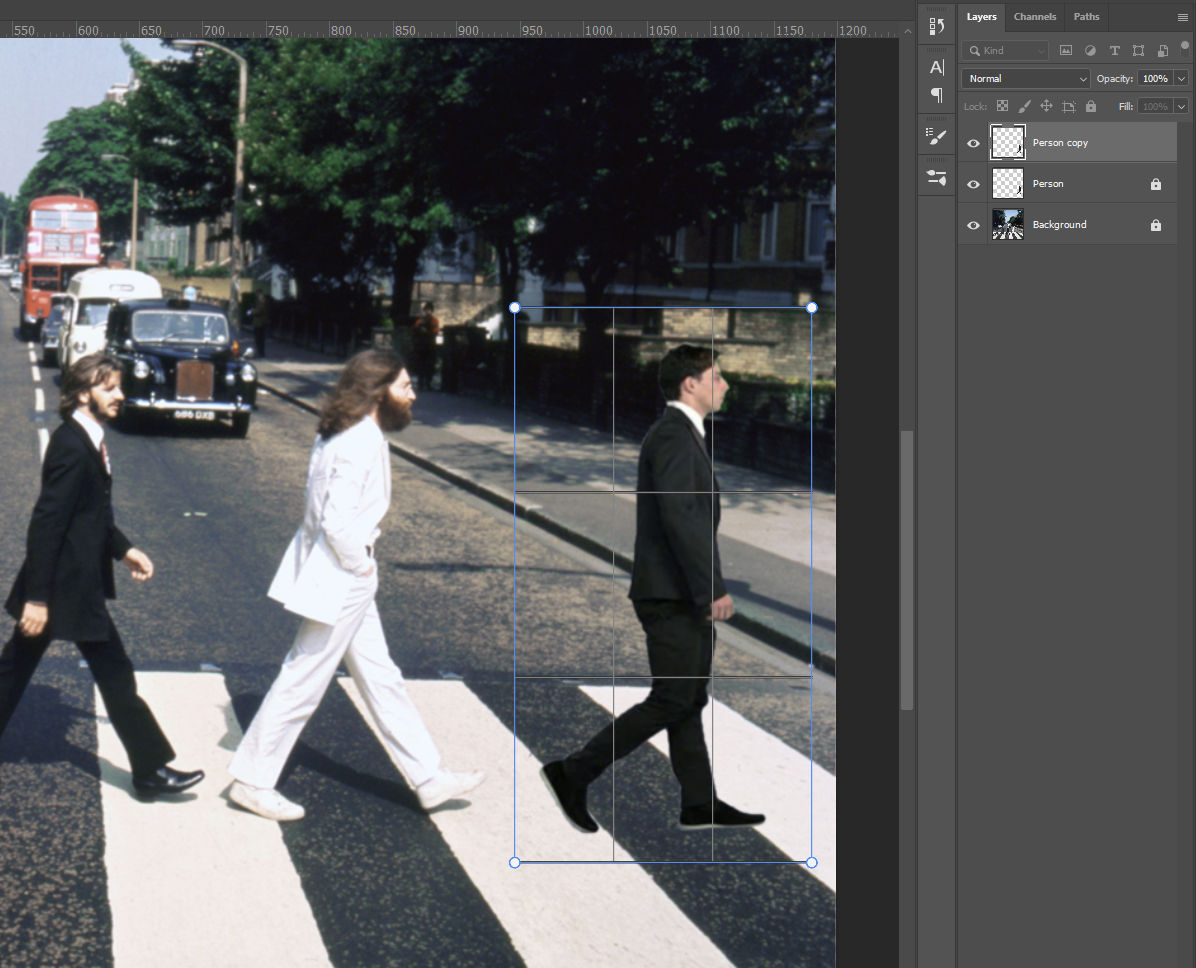This screenshot has width=1196, height=968.
Task: Click the lock icon on Person layer
Action: tap(1156, 184)
